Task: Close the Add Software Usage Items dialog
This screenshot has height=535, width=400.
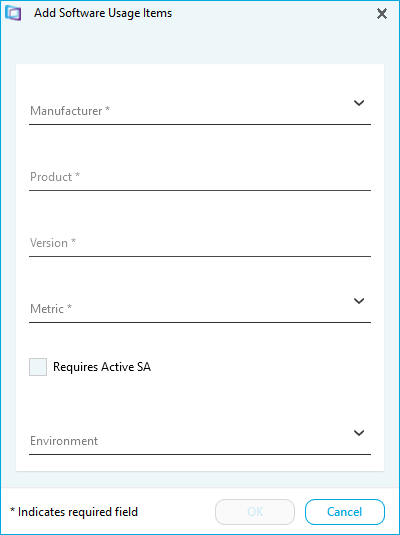Action: [x=382, y=14]
